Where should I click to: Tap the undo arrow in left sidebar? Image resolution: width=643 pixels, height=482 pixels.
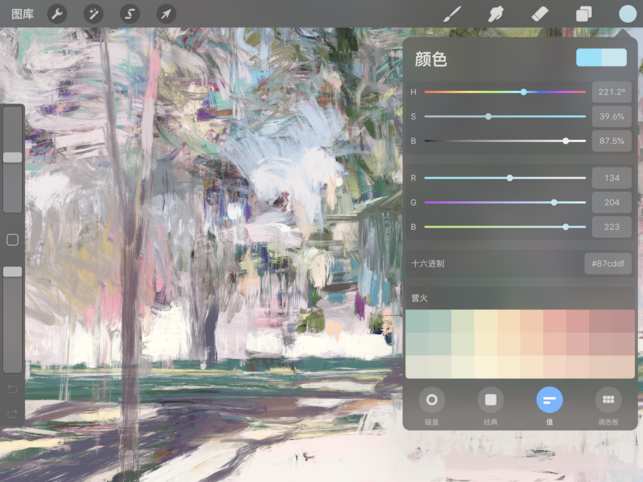point(13,389)
